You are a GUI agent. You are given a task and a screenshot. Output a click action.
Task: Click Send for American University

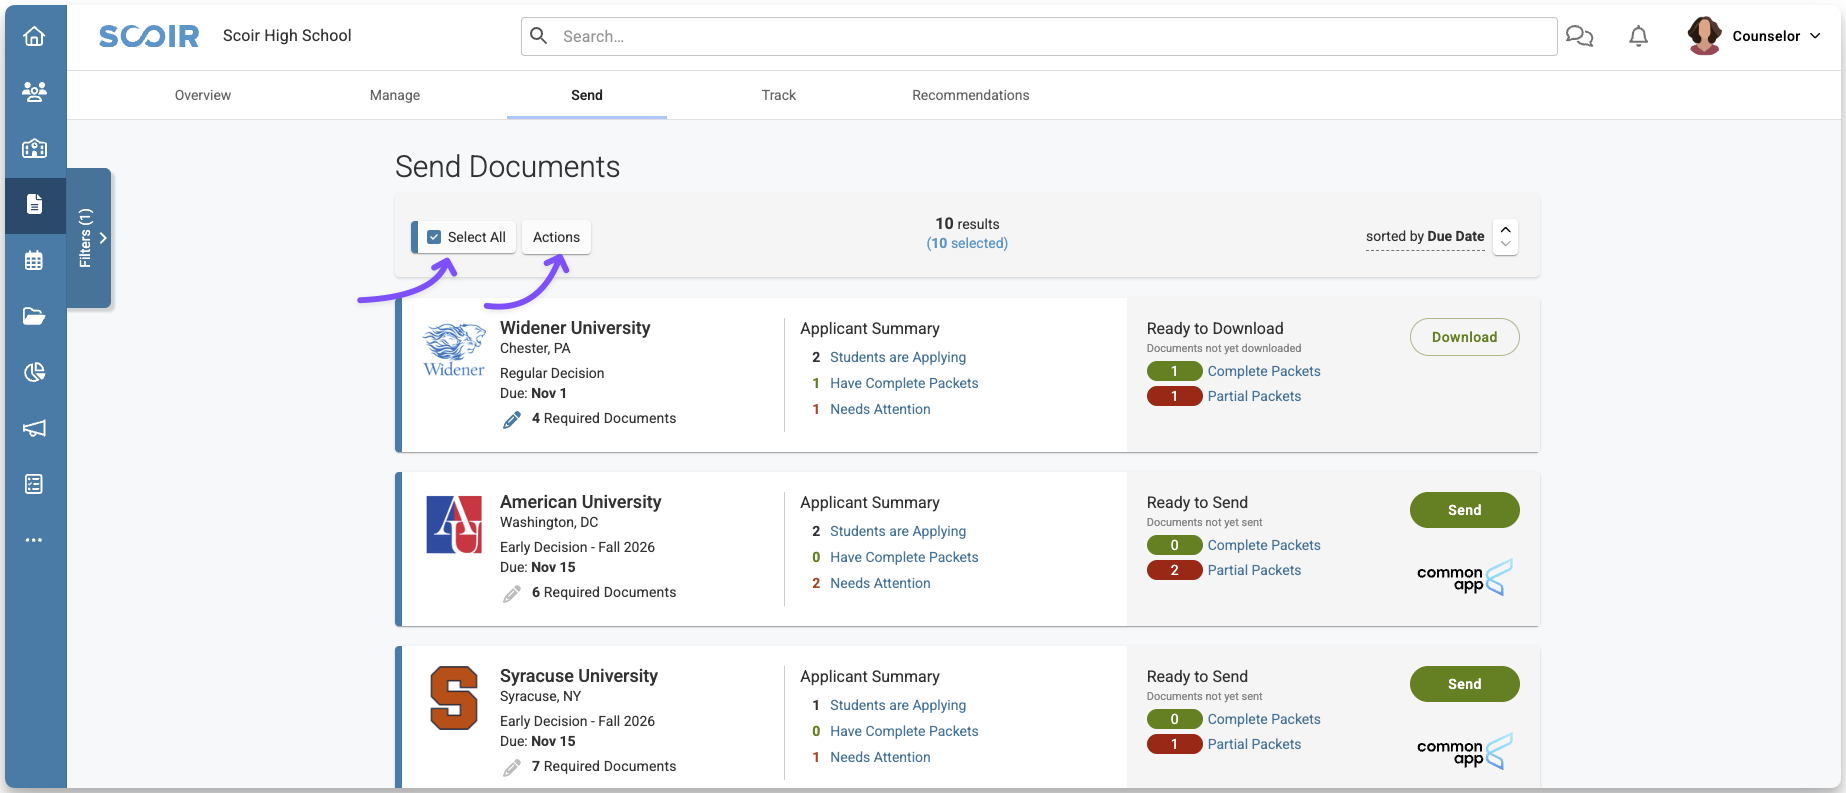tap(1465, 510)
